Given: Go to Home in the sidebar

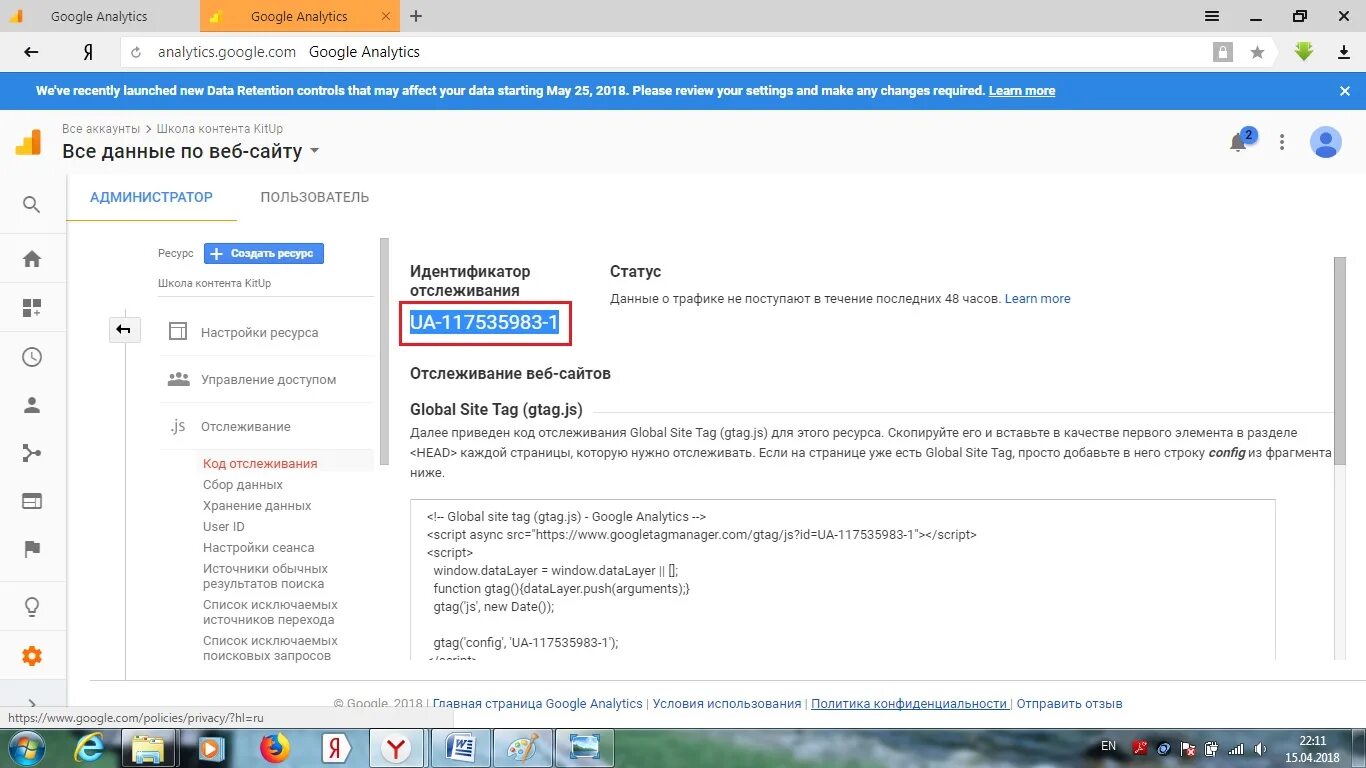Looking at the screenshot, I should 32,259.
